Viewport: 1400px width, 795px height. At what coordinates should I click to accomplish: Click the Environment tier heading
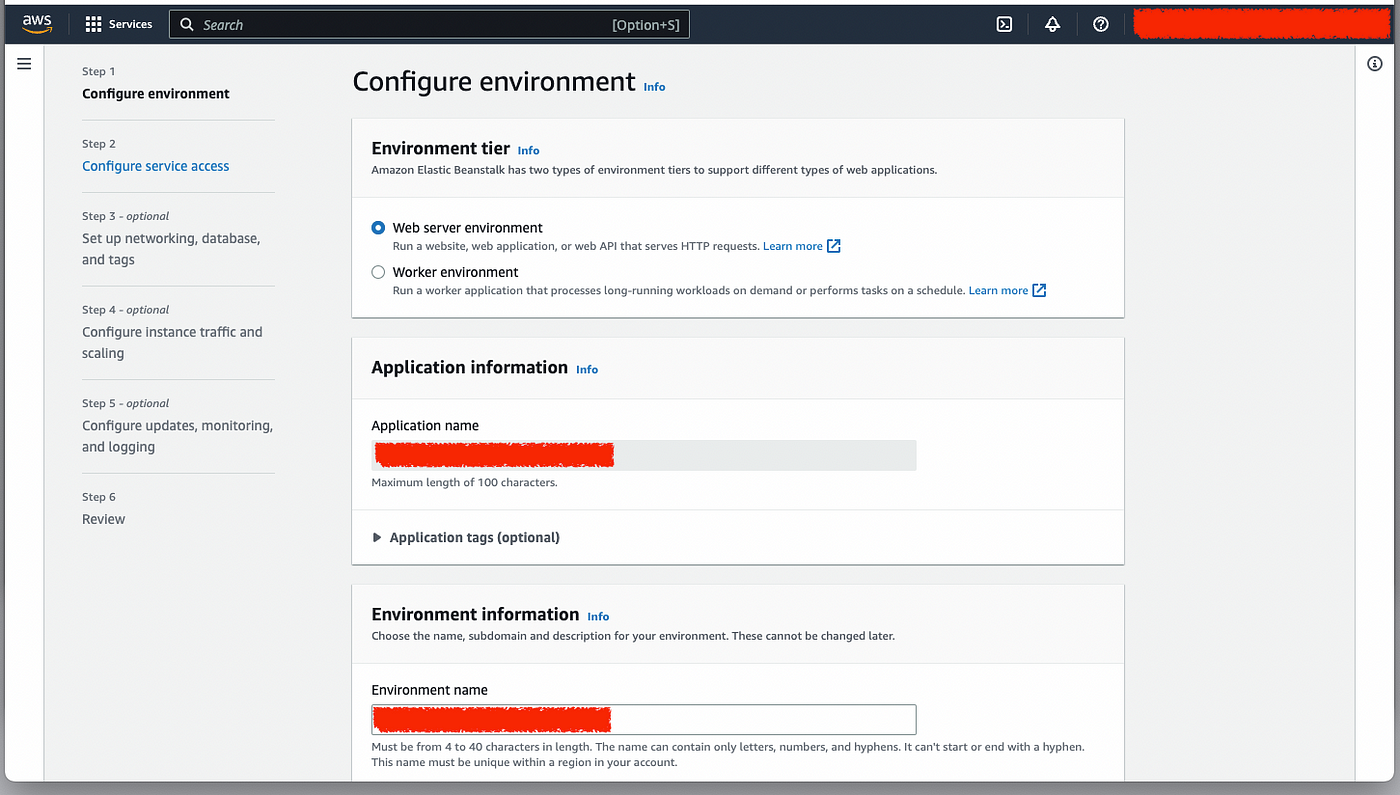coord(441,148)
